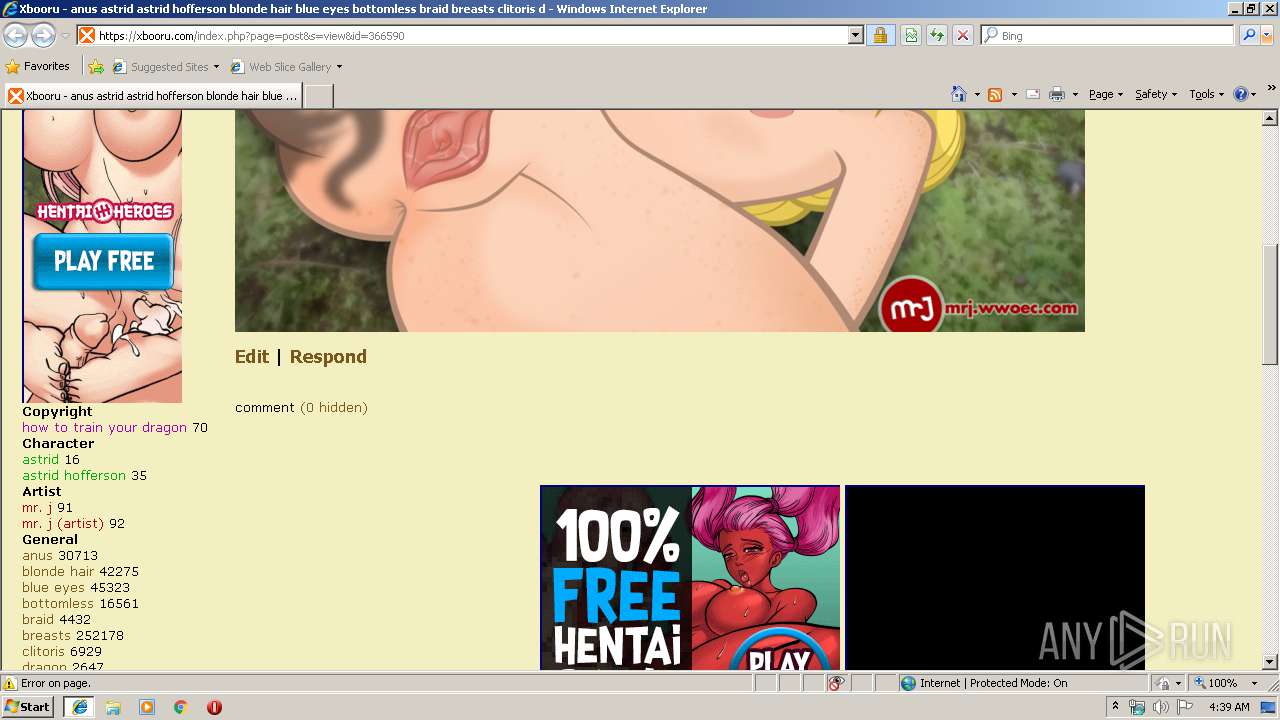This screenshot has width=1280, height=720.
Task: Open the search provider dropdown arrow
Action: (x=1267, y=36)
